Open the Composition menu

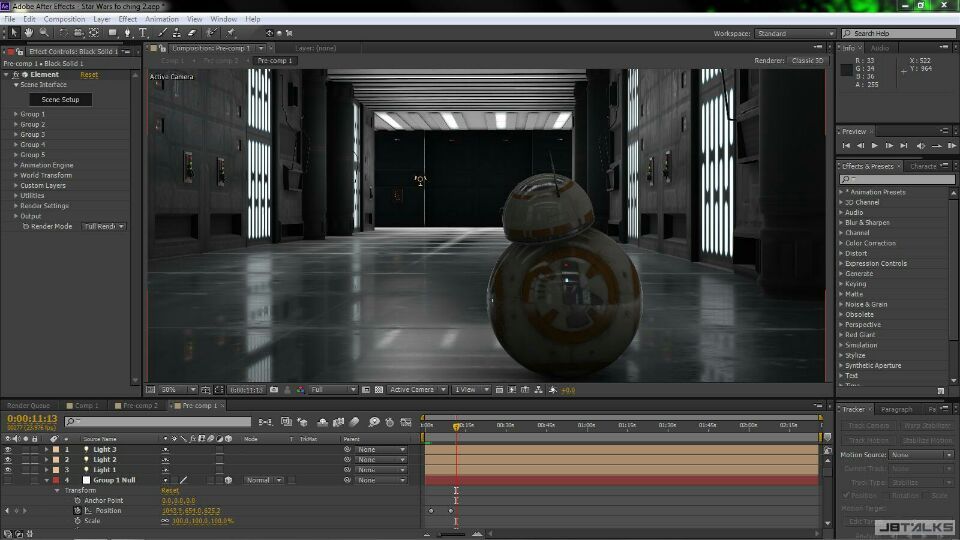(x=64, y=19)
